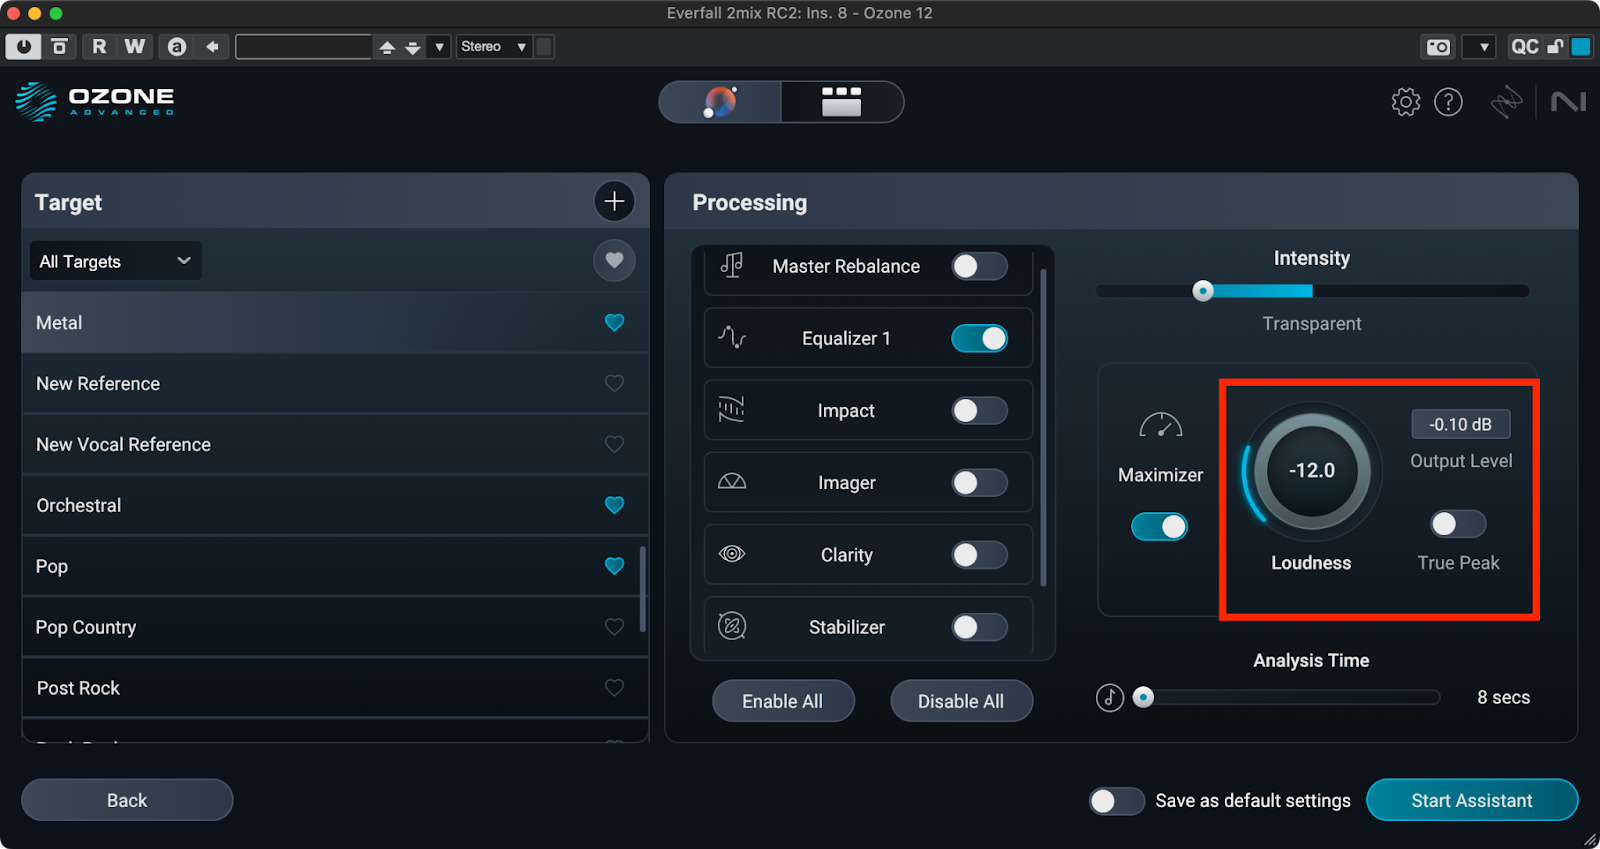Enable True Peak limiting
The height and width of the screenshot is (849, 1600).
click(1457, 524)
